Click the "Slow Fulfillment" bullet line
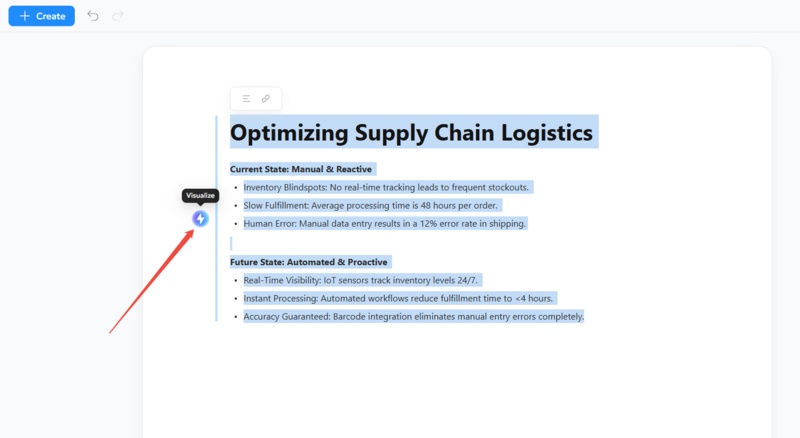 pos(370,205)
